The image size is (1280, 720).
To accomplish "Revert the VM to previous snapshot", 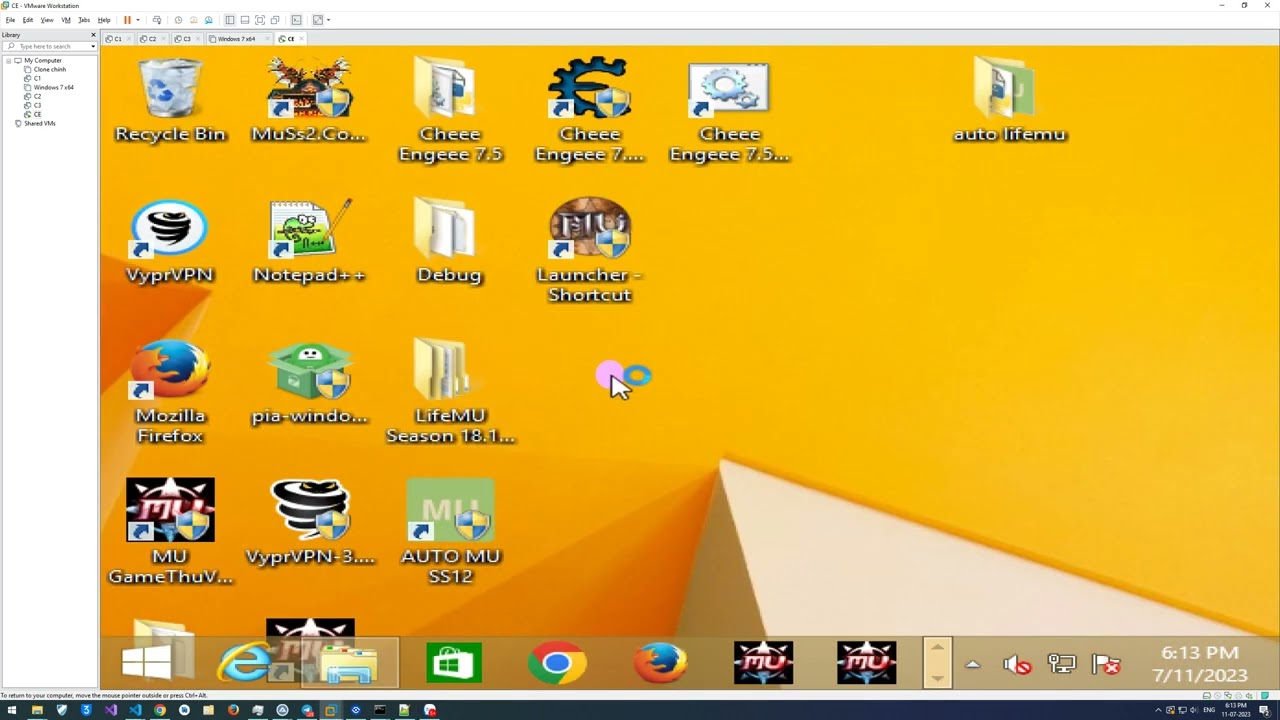I will click(193, 20).
